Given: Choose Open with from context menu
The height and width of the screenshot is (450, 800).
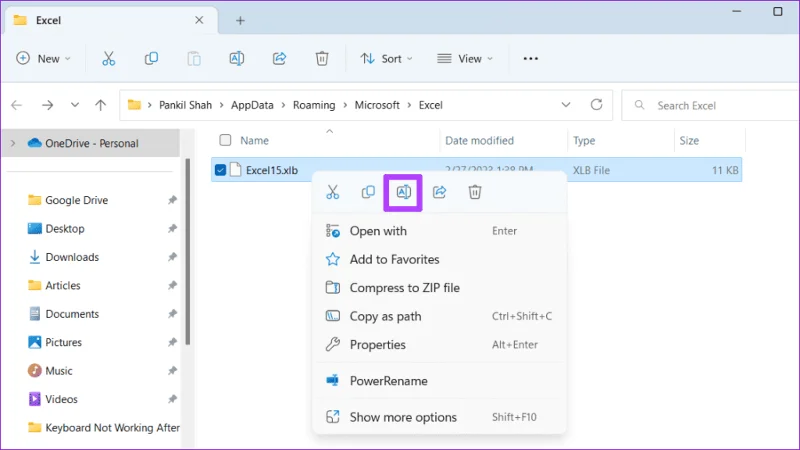Looking at the screenshot, I should click(439, 231).
